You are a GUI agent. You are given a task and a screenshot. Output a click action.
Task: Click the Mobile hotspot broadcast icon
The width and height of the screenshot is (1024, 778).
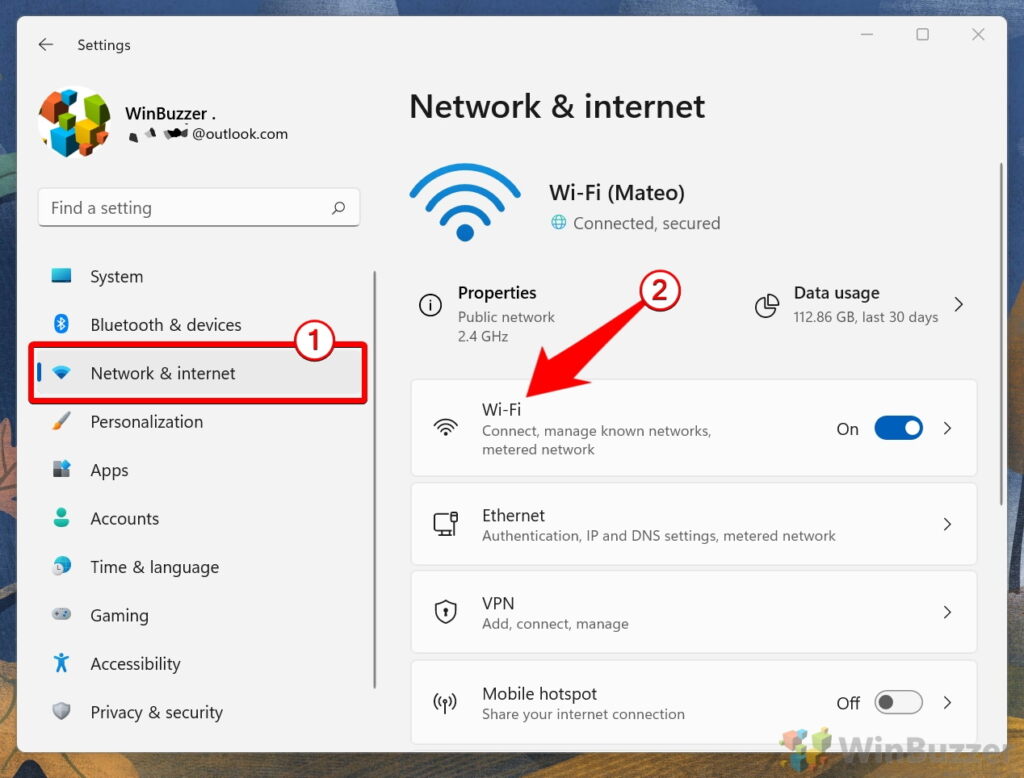click(x=446, y=702)
